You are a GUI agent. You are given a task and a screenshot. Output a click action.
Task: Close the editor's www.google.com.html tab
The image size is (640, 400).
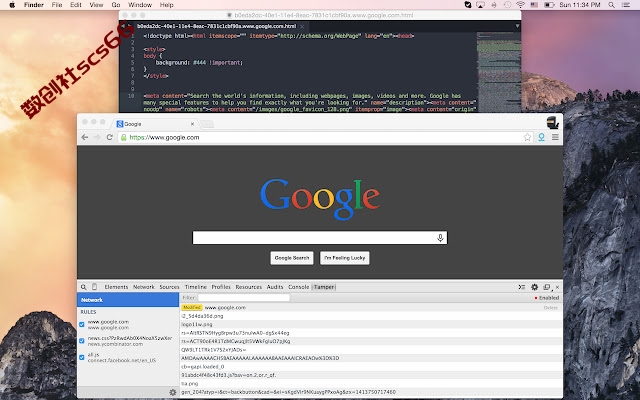pyautogui.click(x=302, y=26)
